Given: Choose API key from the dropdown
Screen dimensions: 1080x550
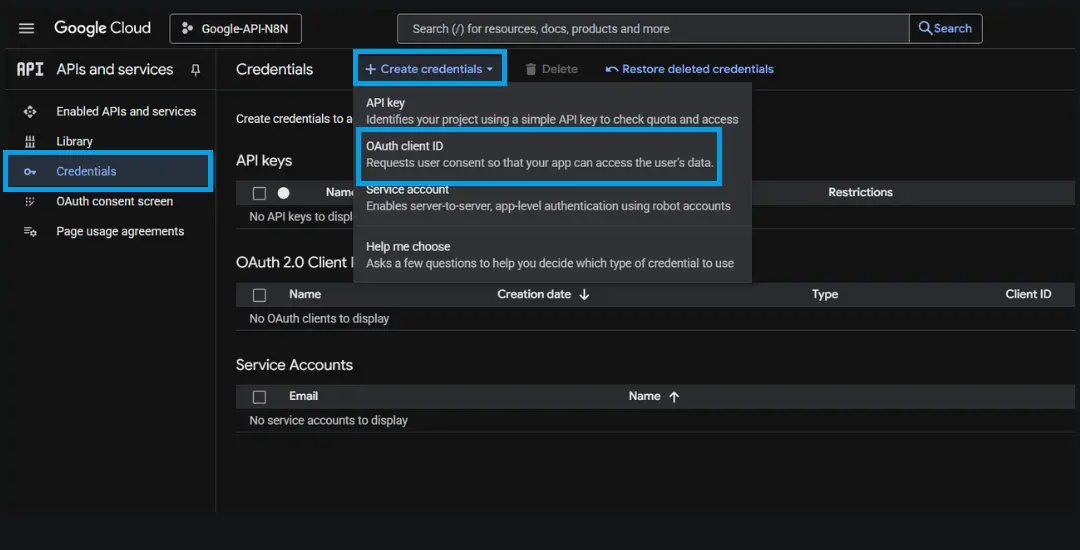Looking at the screenshot, I should pos(552,111).
